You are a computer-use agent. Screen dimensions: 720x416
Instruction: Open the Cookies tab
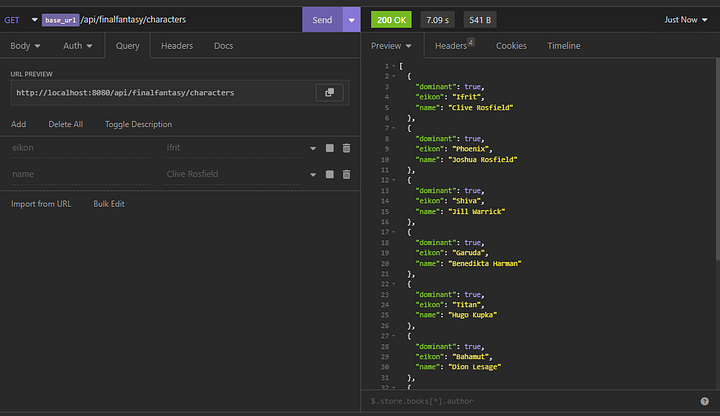click(511, 46)
